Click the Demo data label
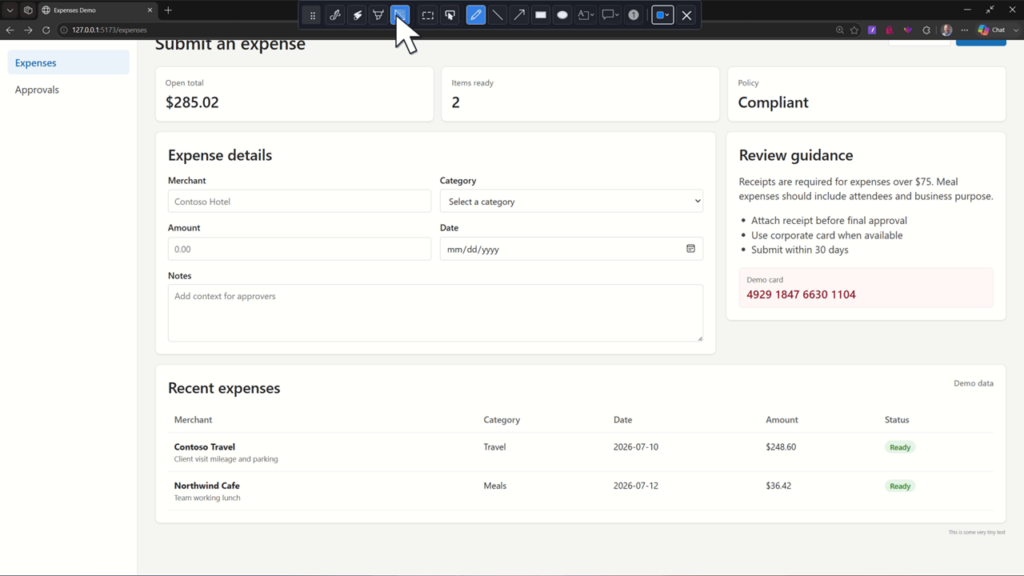The image size is (1024, 576). pos(973,383)
